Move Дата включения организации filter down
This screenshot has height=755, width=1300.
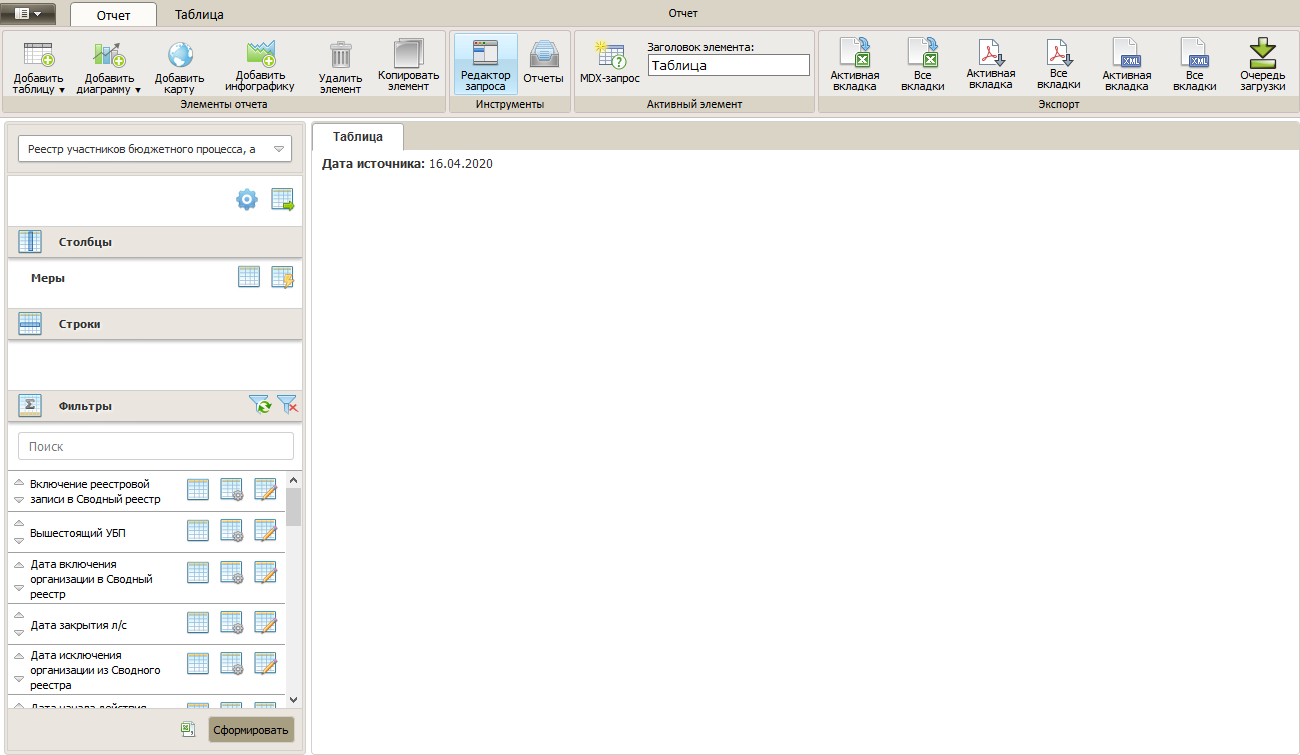18,589
